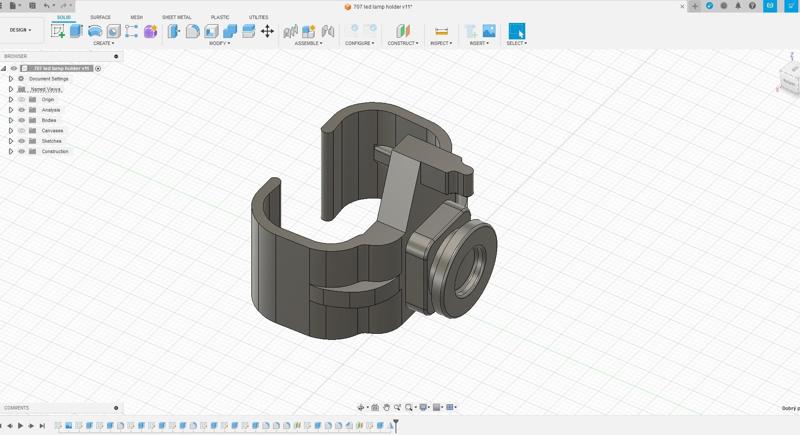Select the Fillet tool in Modify
Image resolution: width=800 pixels, height=435 pixels.
(193, 31)
